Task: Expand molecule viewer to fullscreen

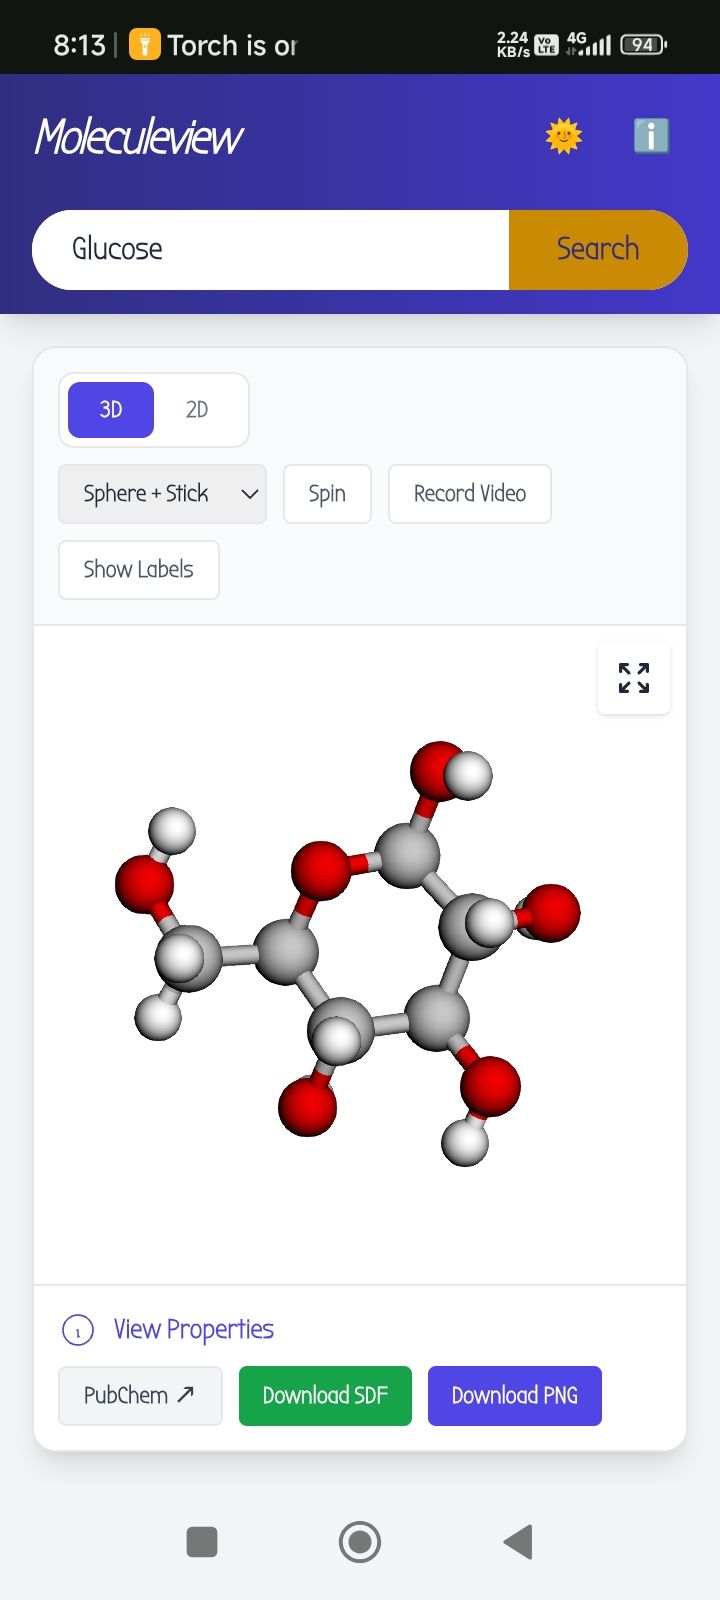Action: 634,678
